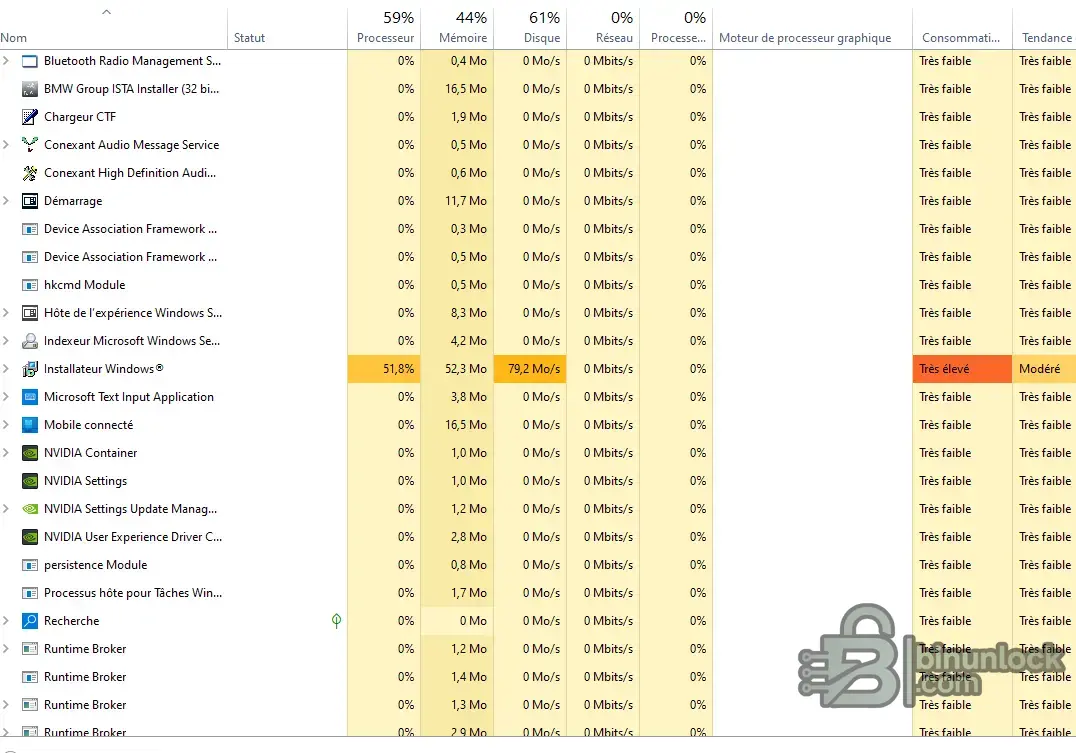Sort by the Processeur column header
The width and height of the screenshot is (1076, 753).
pyautogui.click(x=384, y=27)
